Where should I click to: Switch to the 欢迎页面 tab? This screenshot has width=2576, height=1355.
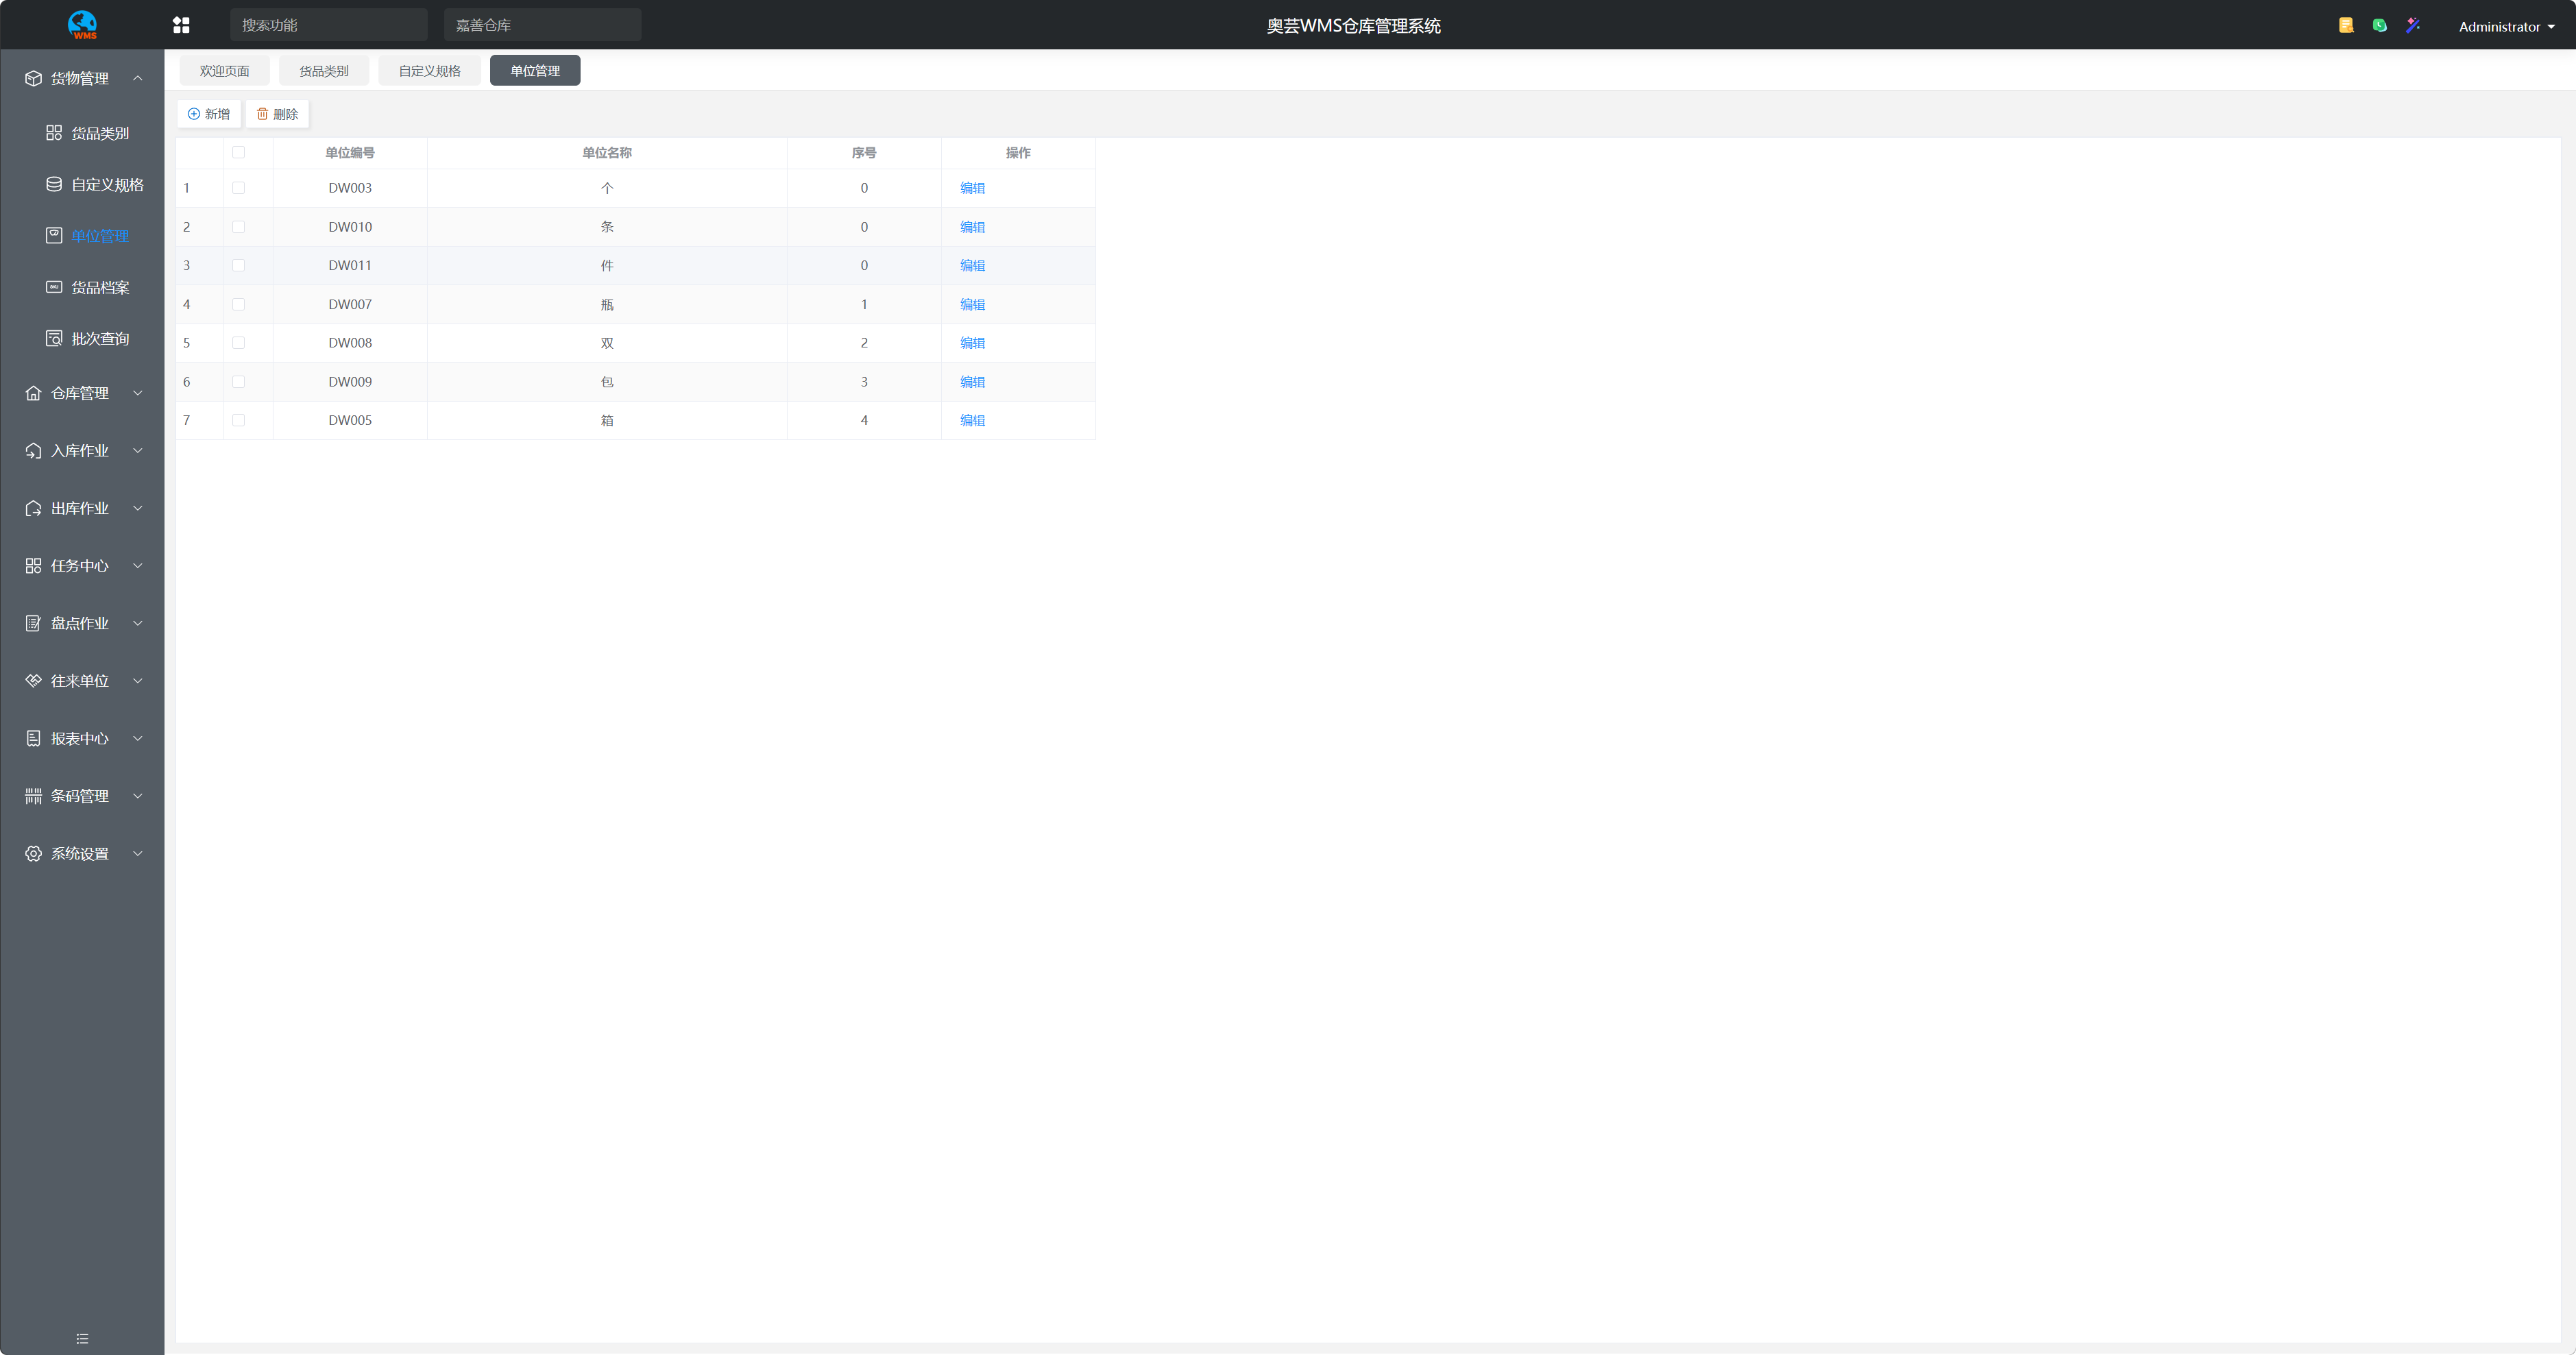pos(224,71)
